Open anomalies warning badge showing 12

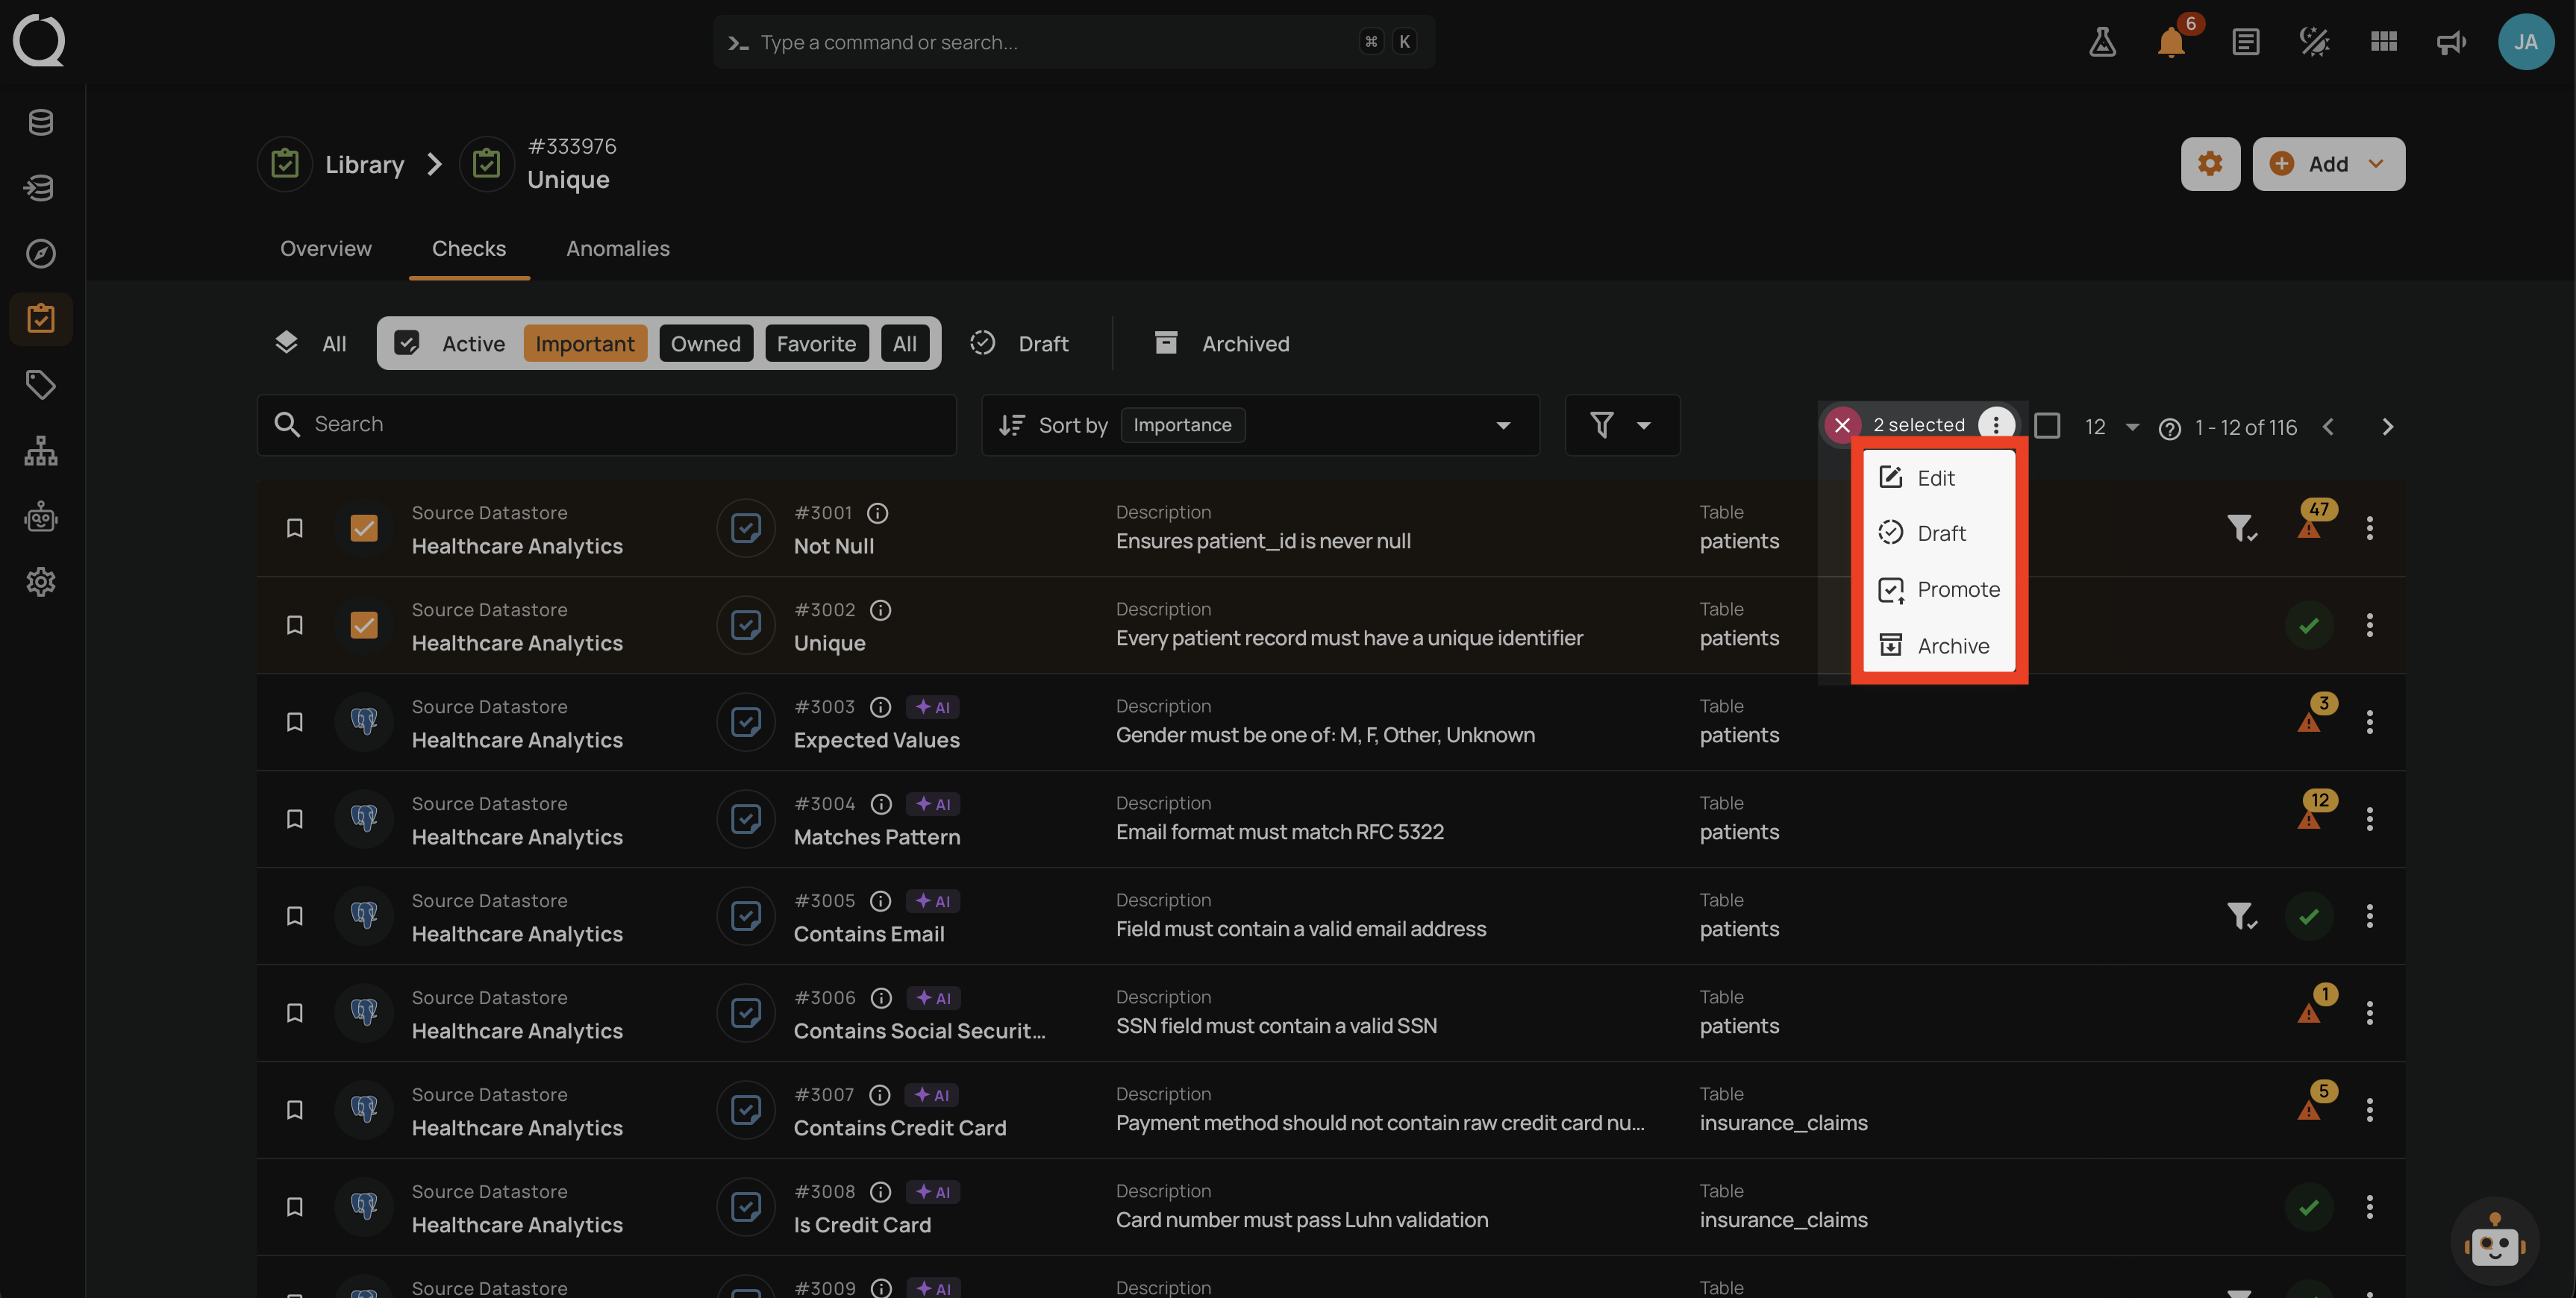tap(2314, 811)
